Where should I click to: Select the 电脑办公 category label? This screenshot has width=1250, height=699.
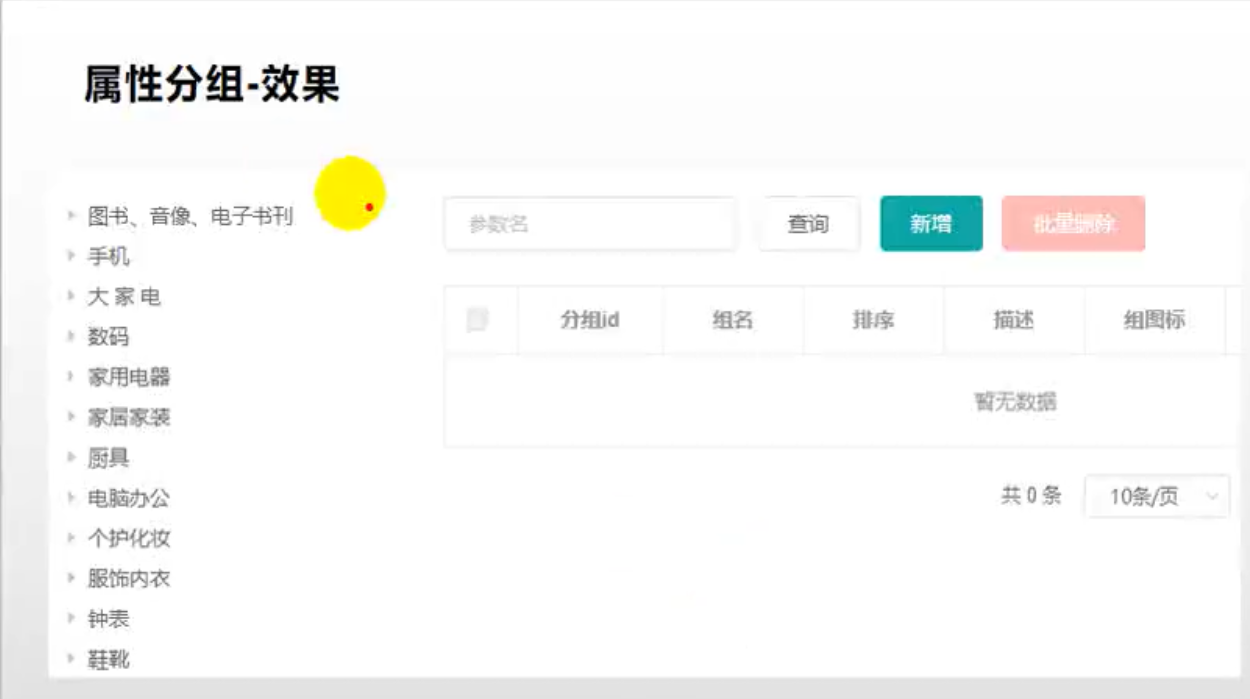click(x=129, y=498)
